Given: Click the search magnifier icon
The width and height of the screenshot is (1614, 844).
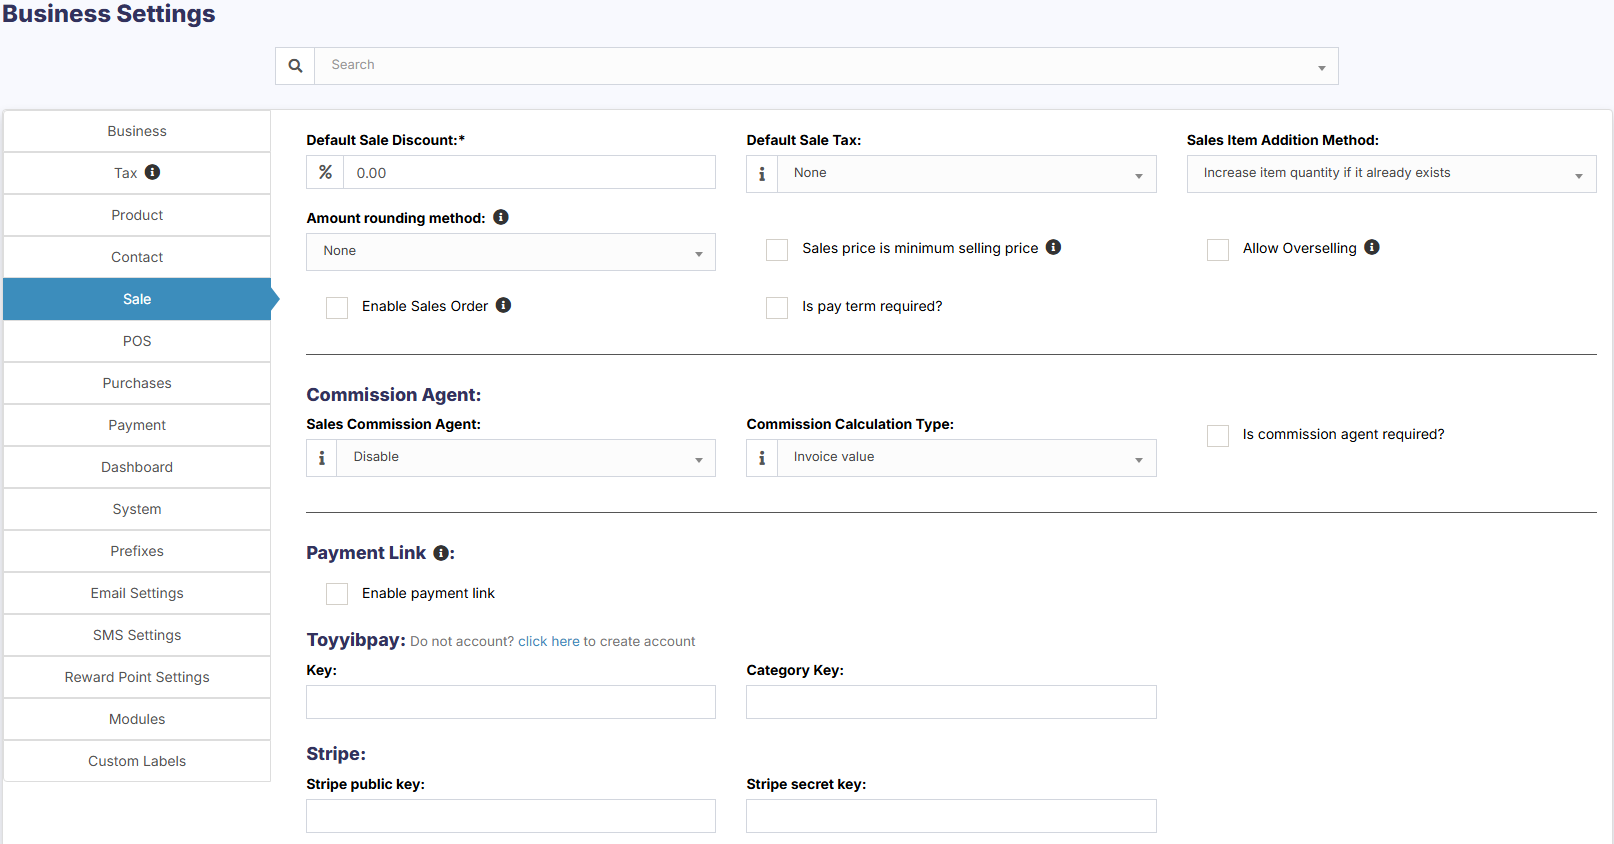Looking at the screenshot, I should point(295,66).
